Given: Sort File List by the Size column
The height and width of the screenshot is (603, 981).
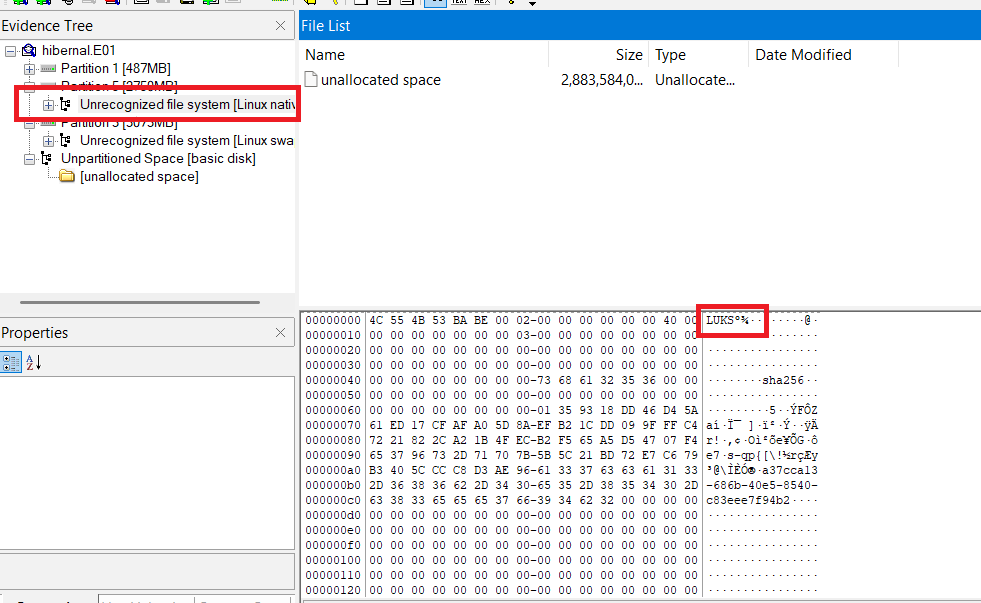Looking at the screenshot, I should pyautogui.click(x=599, y=55).
